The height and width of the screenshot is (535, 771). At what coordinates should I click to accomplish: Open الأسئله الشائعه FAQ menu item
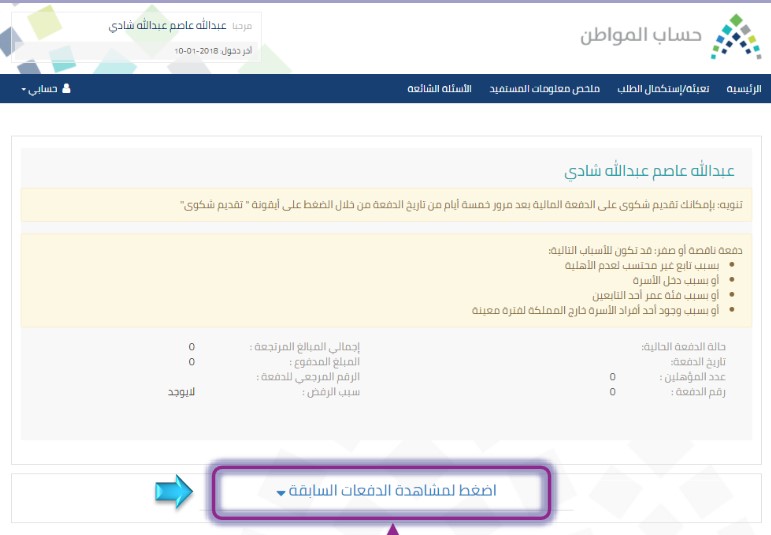coord(439,89)
